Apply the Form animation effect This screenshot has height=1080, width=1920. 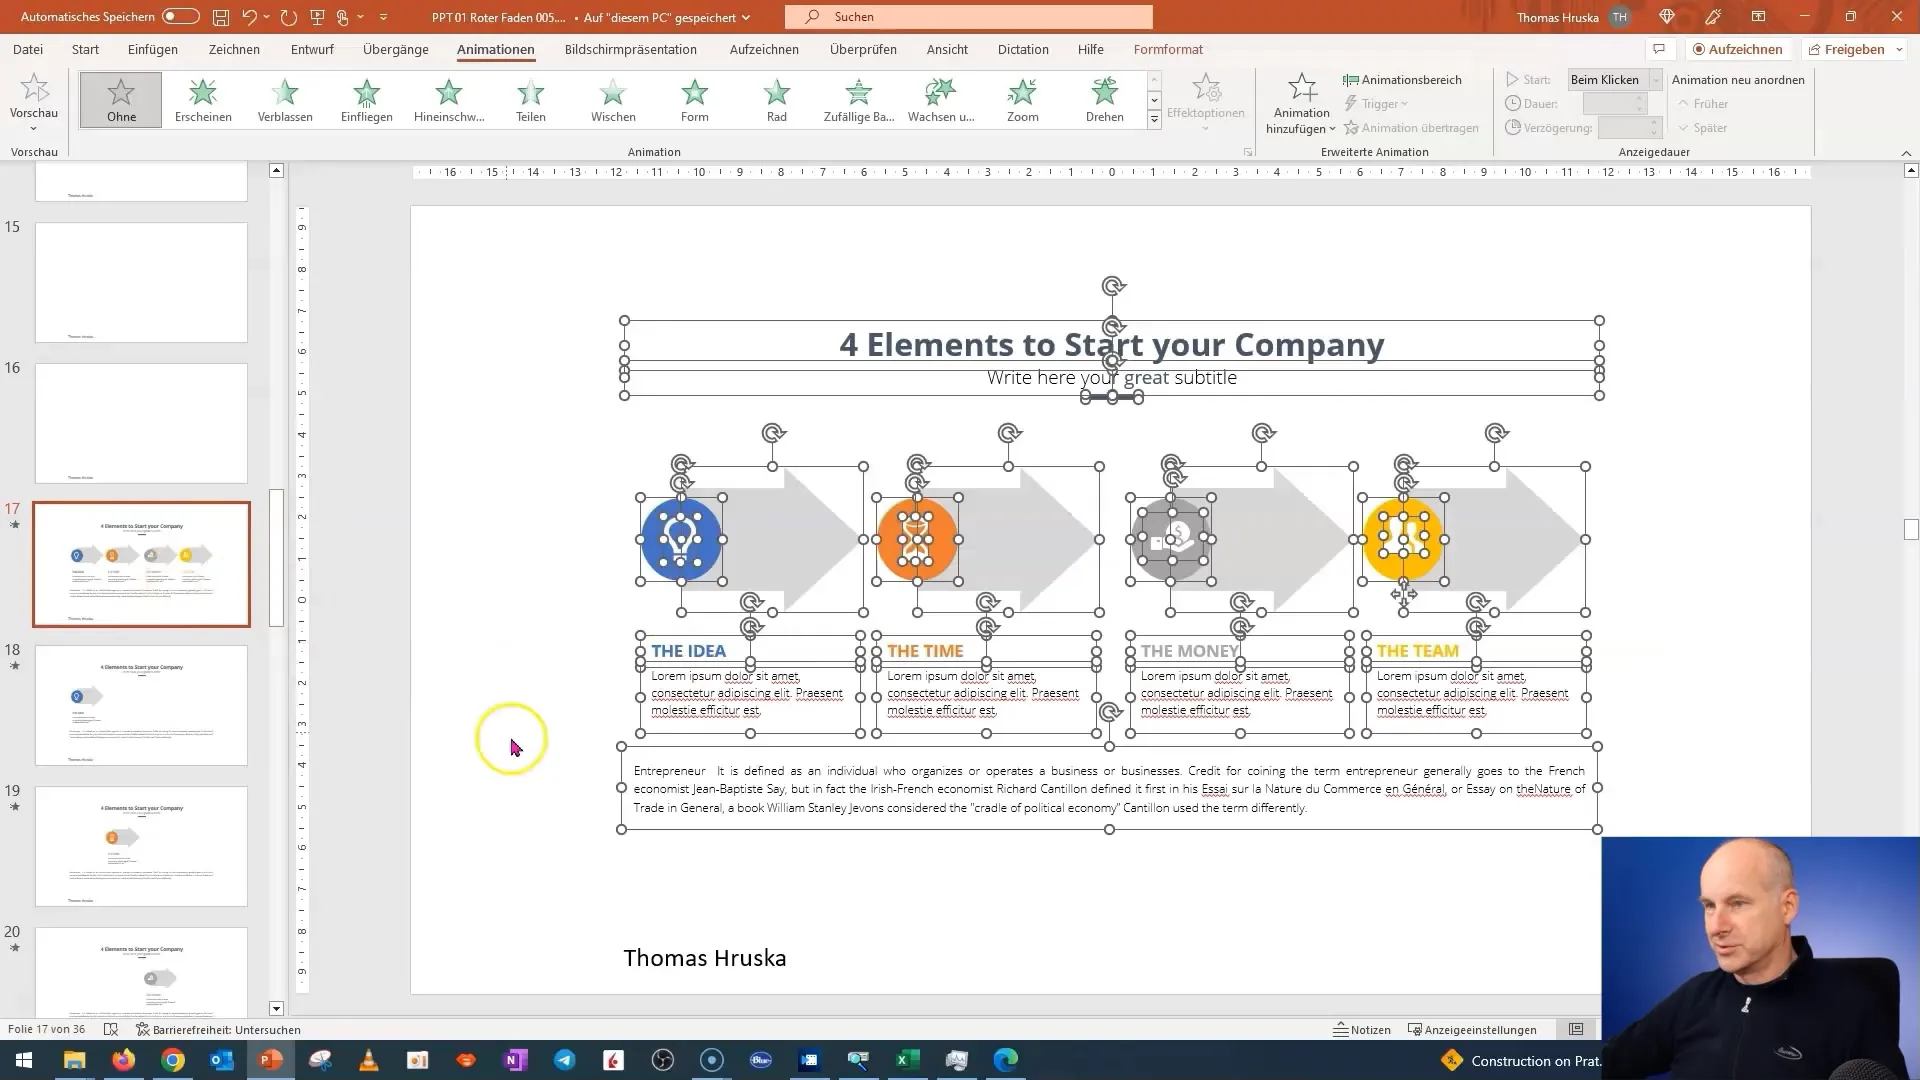point(695,100)
